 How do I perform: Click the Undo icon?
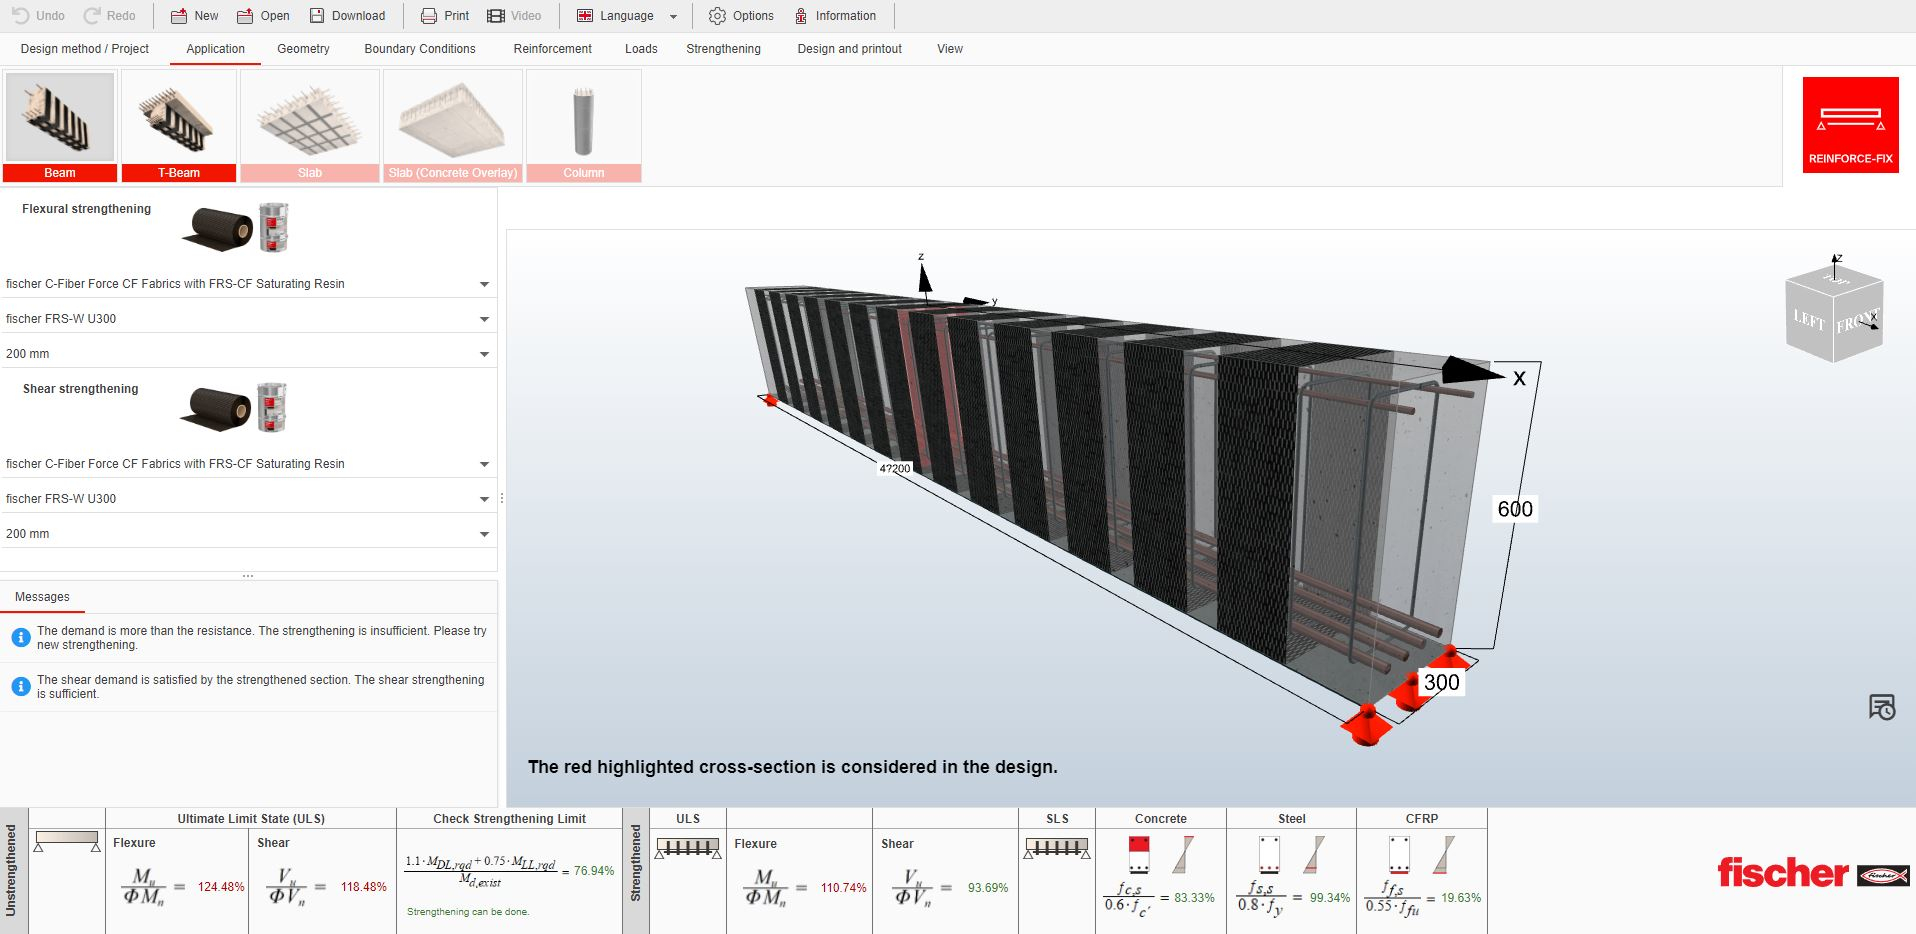(20, 15)
